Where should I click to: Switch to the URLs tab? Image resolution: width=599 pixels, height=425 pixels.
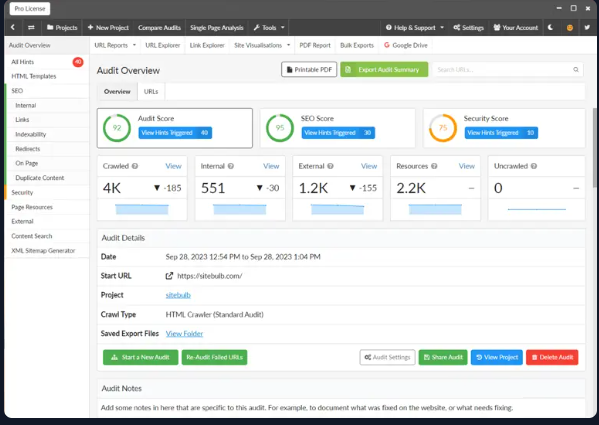(x=151, y=92)
